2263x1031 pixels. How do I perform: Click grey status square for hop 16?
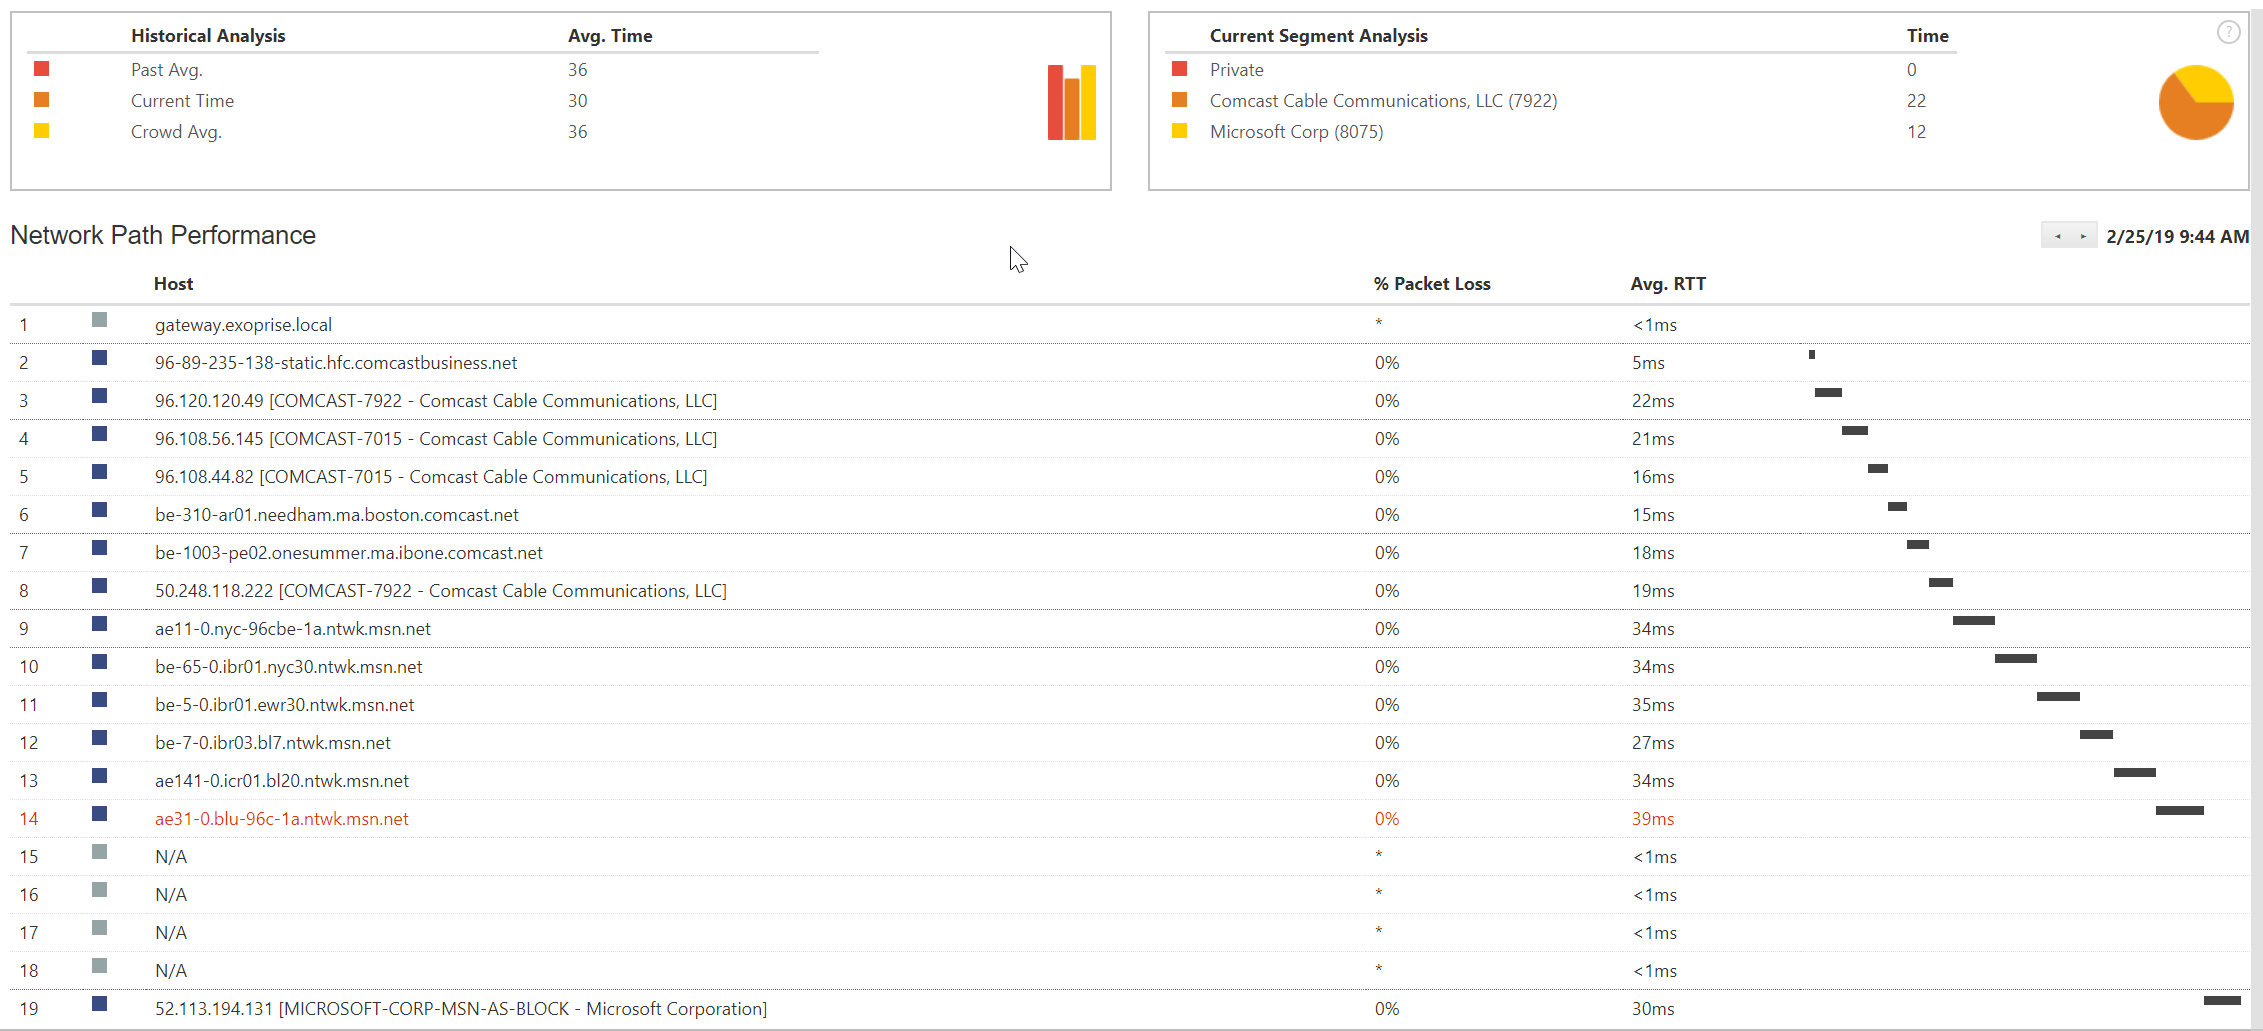point(99,889)
